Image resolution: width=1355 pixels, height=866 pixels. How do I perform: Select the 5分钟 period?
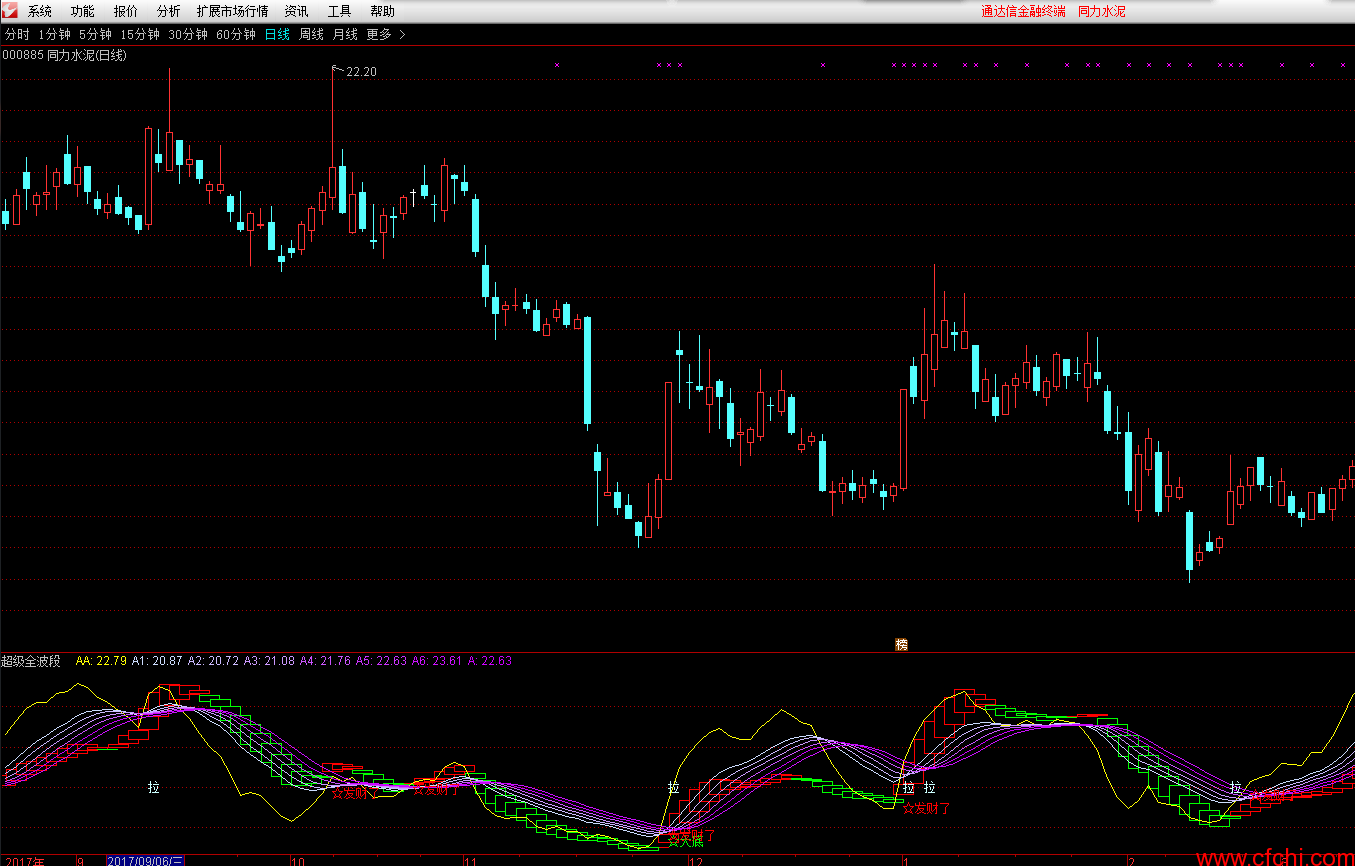95,34
